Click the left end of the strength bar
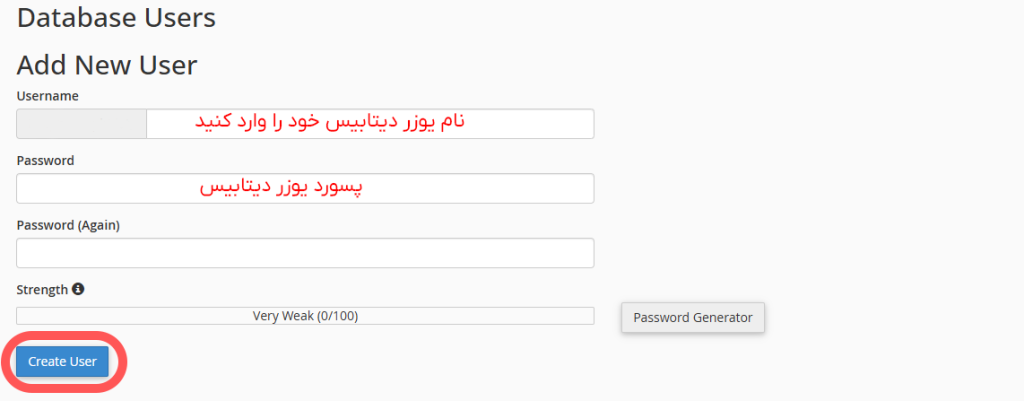Screen dimensions: 1024x401 (x=24, y=316)
